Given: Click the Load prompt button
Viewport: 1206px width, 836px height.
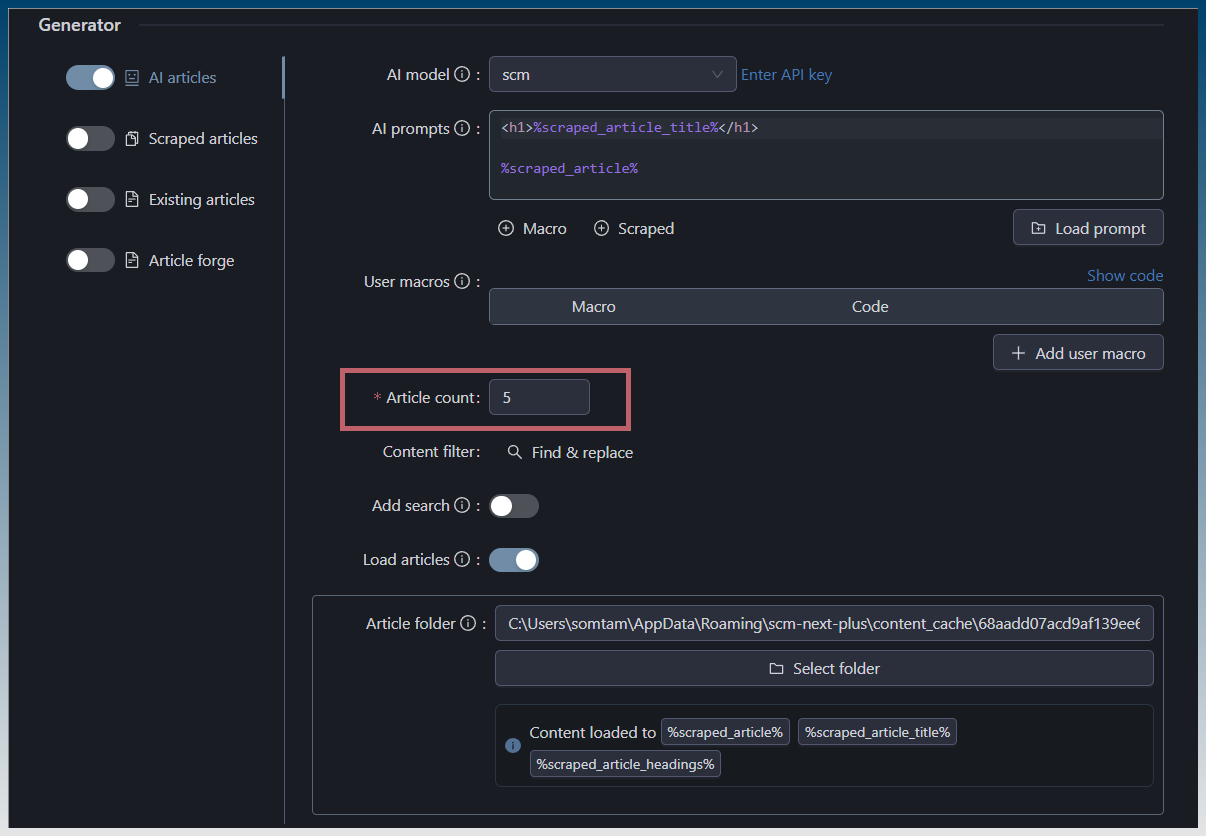Looking at the screenshot, I should tap(1088, 228).
